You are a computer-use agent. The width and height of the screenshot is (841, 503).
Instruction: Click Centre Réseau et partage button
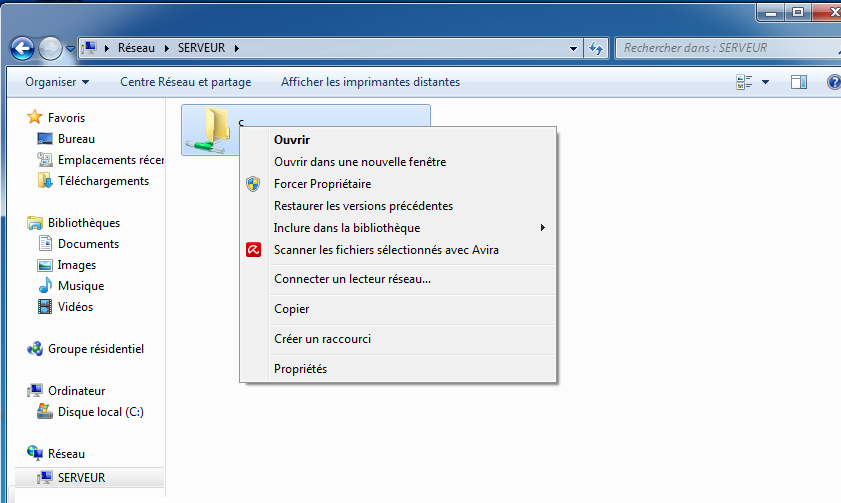coord(185,82)
